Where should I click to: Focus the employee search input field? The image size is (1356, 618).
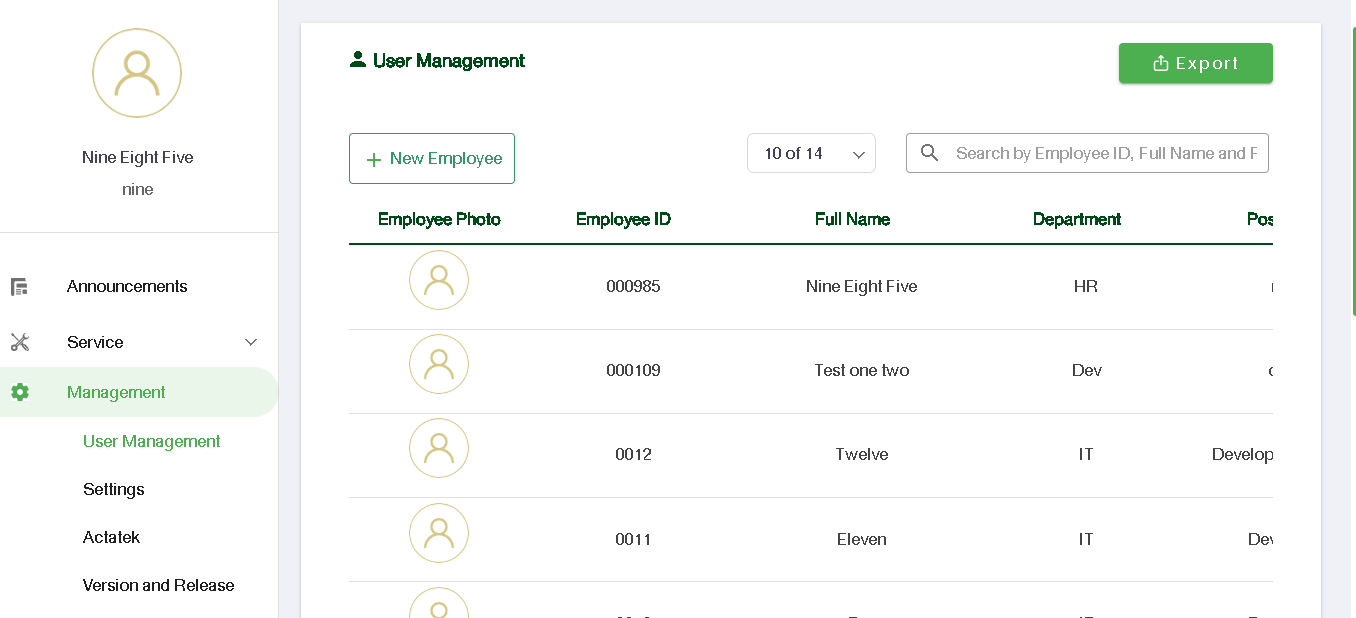click(x=1105, y=153)
